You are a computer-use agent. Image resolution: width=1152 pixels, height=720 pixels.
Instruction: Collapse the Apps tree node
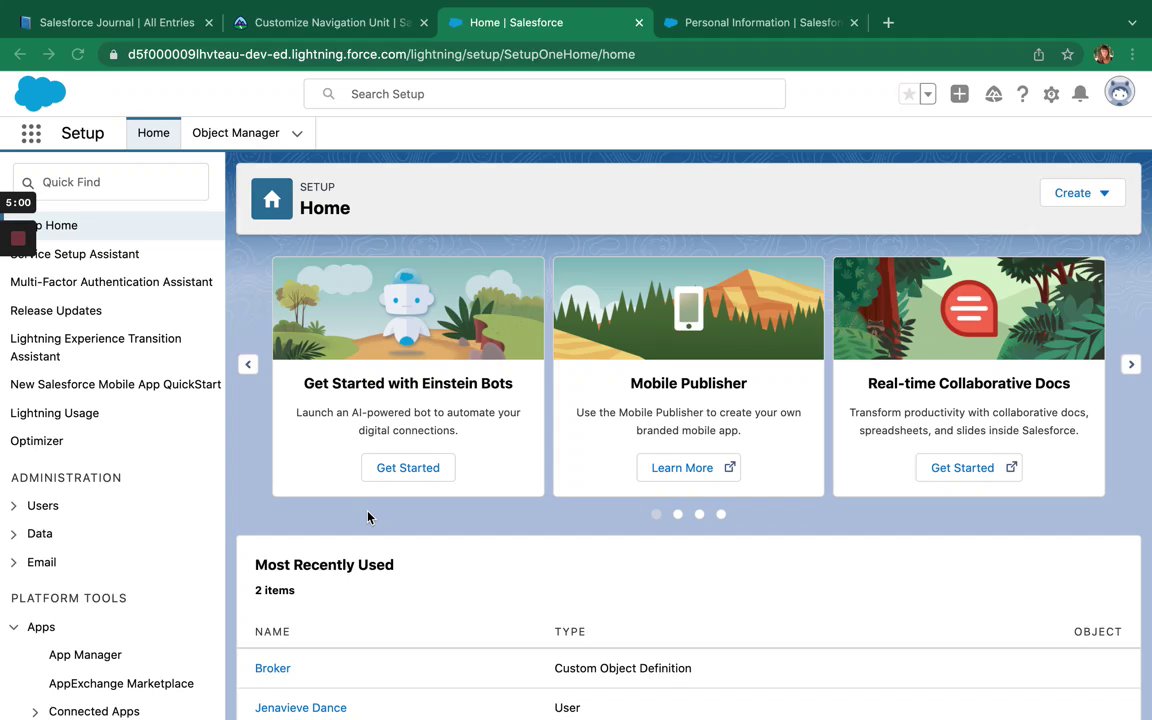tap(13, 627)
